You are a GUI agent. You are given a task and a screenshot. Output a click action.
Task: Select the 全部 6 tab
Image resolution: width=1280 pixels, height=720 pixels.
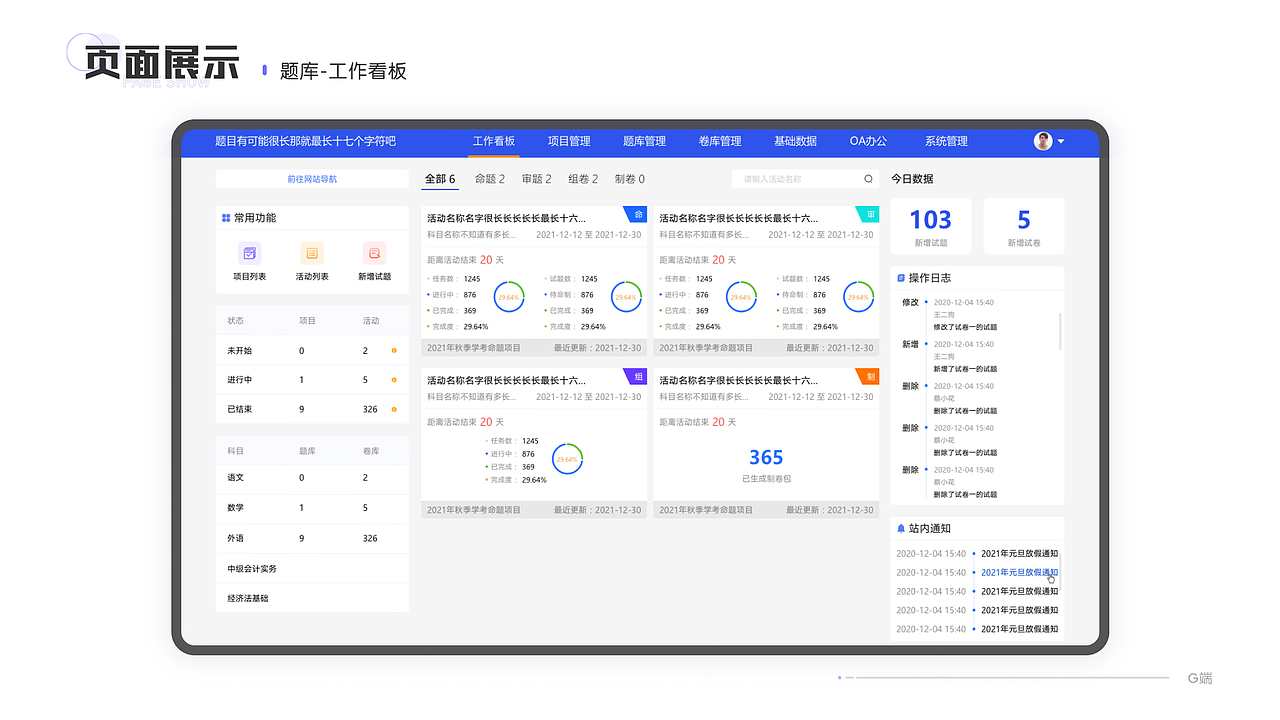point(440,179)
